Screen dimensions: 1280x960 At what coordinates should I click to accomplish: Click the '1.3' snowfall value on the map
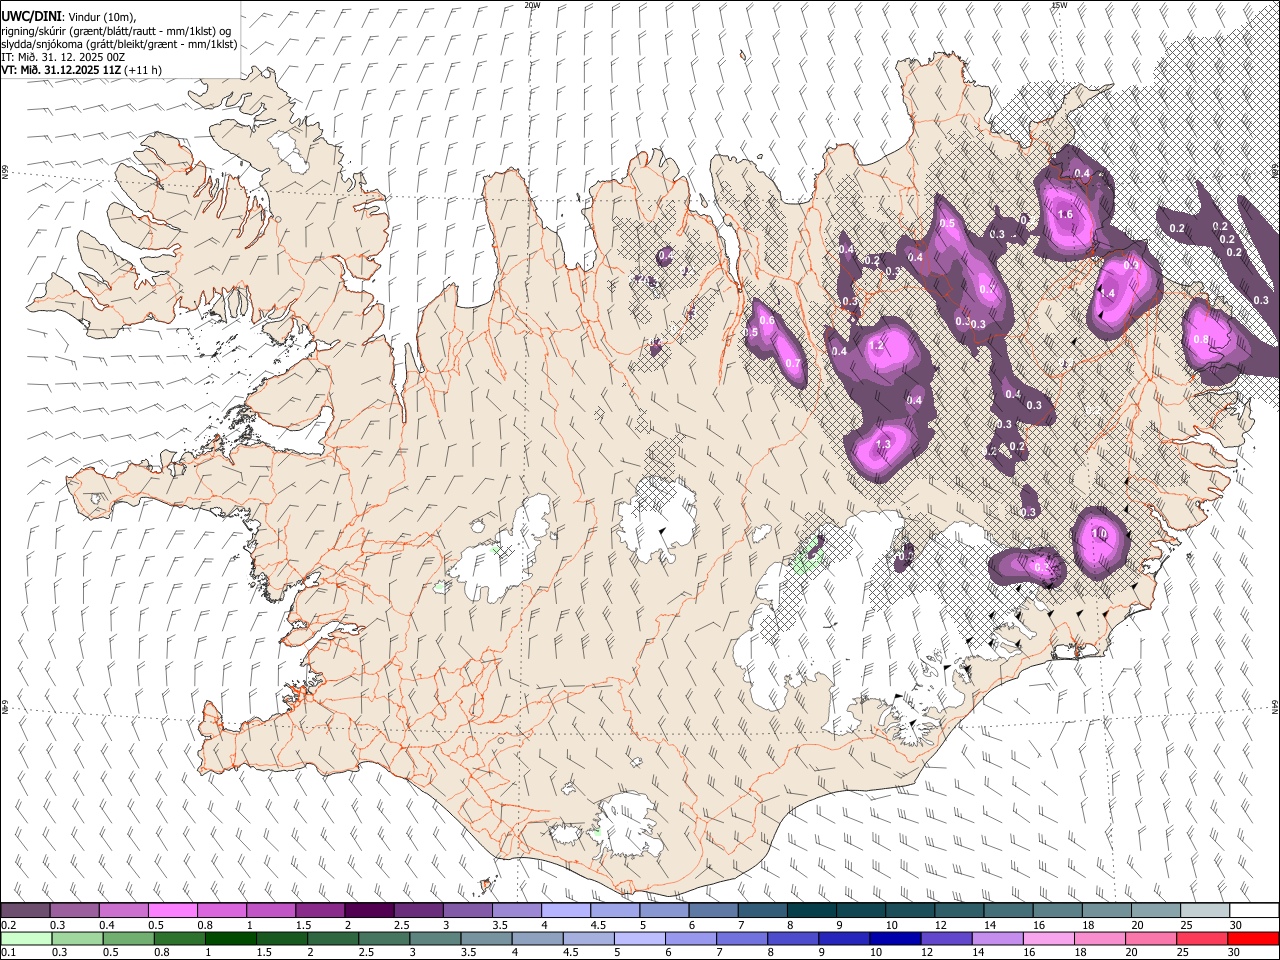[883, 445]
